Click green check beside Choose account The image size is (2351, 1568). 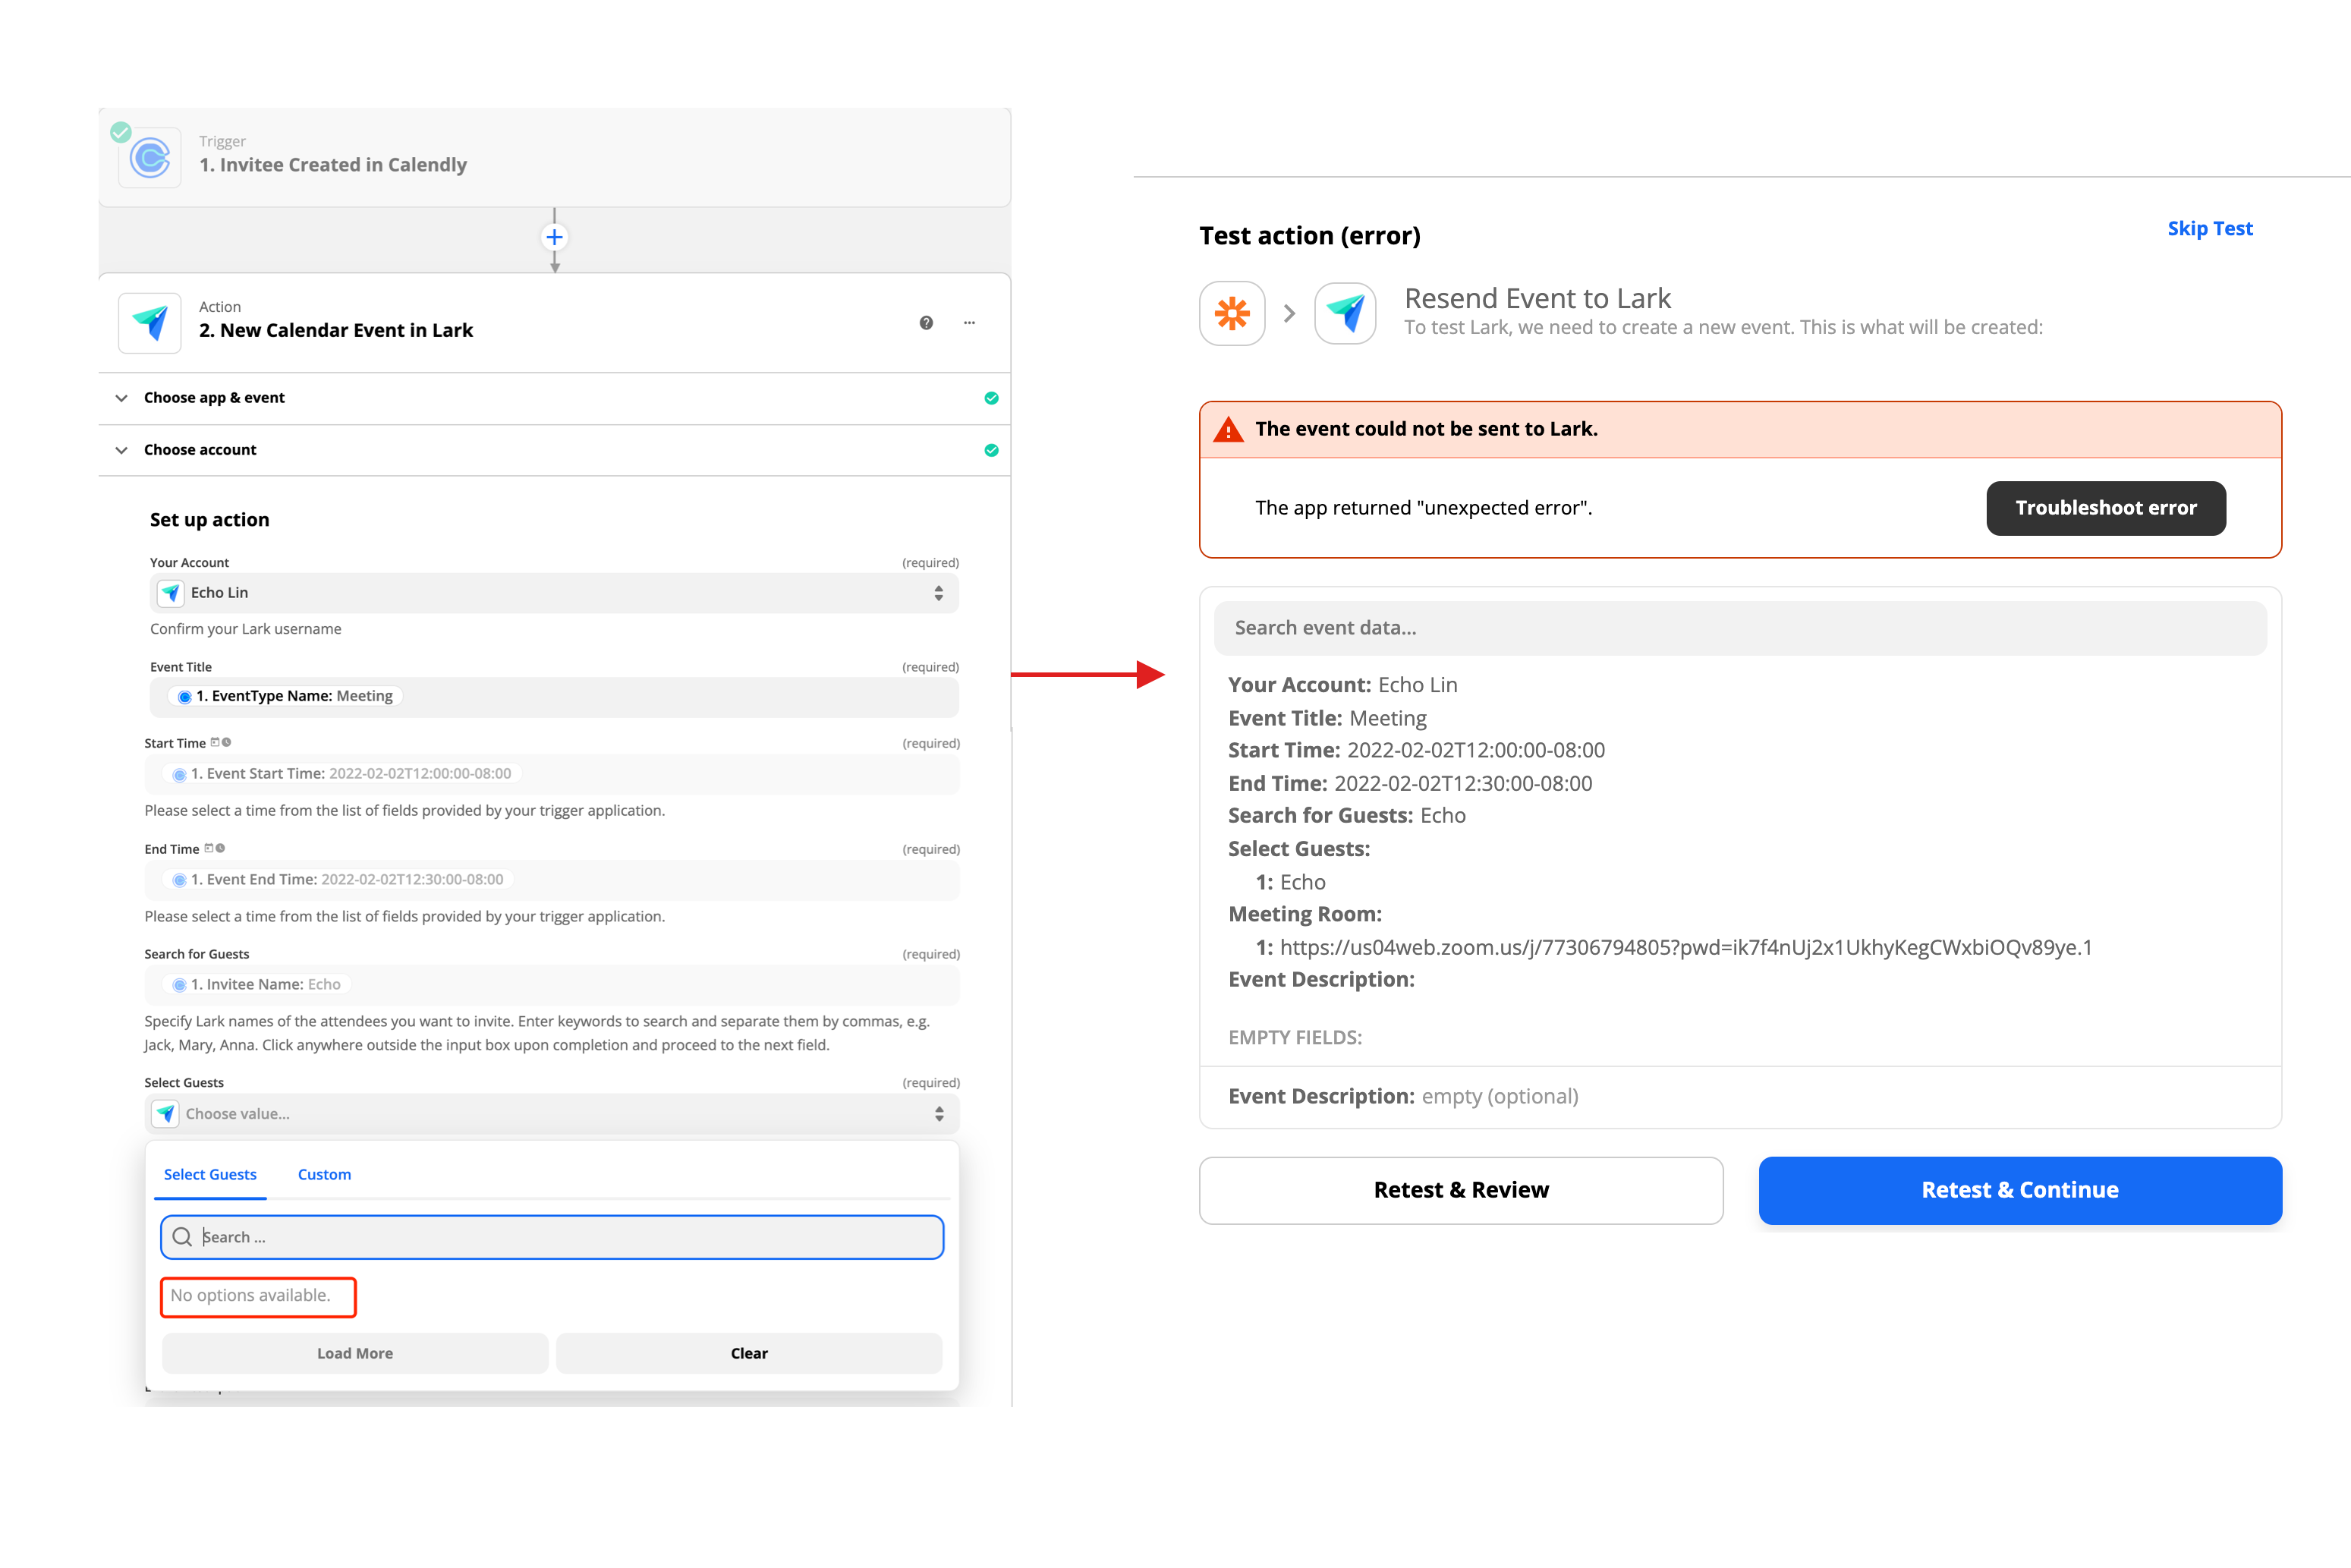click(x=991, y=450)
